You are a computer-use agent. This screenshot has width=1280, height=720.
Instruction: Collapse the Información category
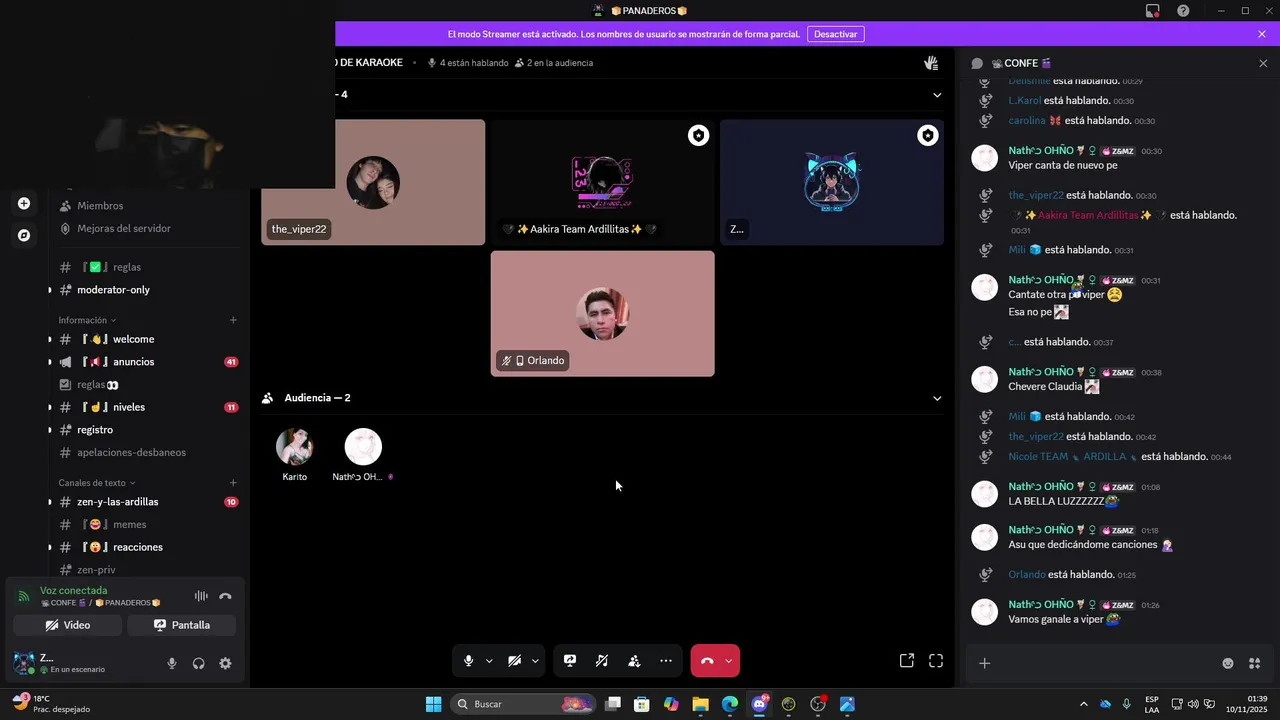87,320
